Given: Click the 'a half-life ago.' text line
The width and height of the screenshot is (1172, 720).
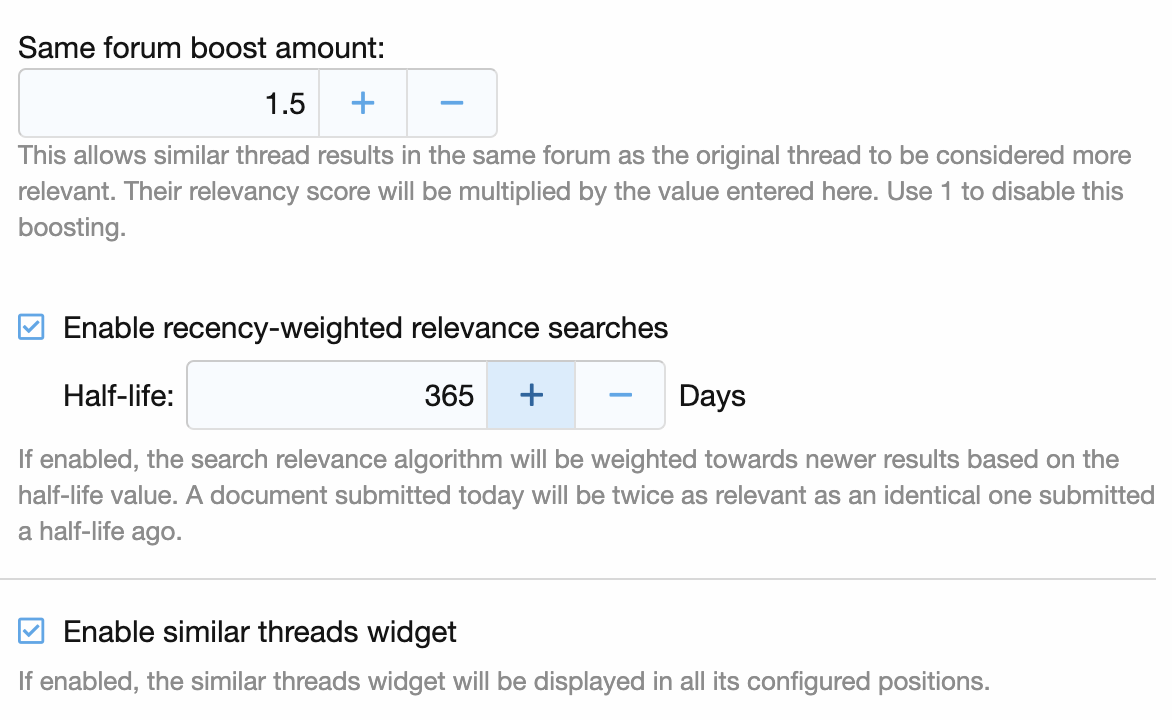Looking at the screenshot, I should [x=100, y=532].
